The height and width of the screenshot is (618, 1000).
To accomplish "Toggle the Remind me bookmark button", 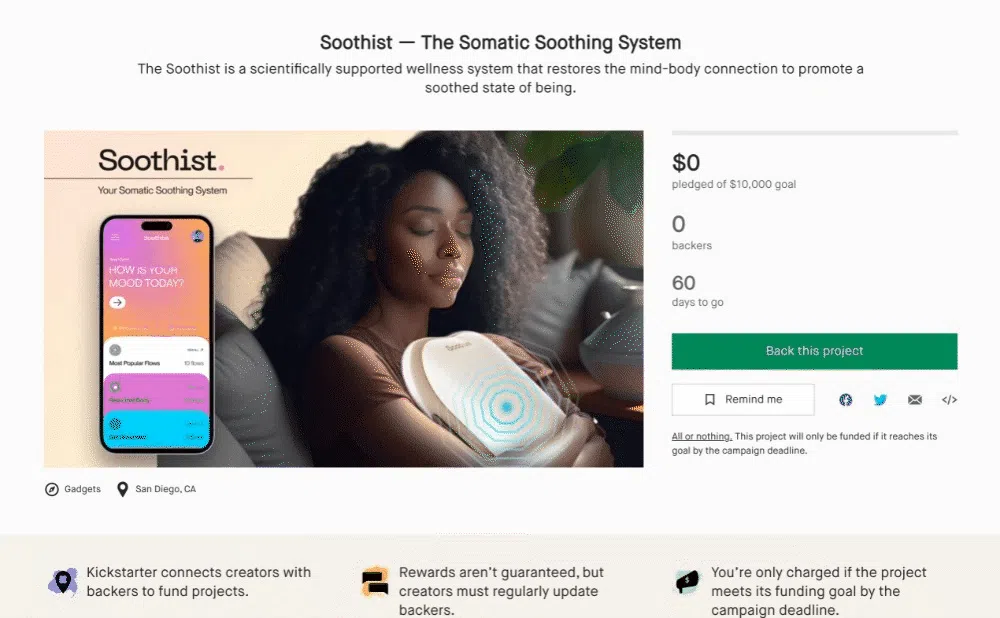I will [x=743, y=399].
